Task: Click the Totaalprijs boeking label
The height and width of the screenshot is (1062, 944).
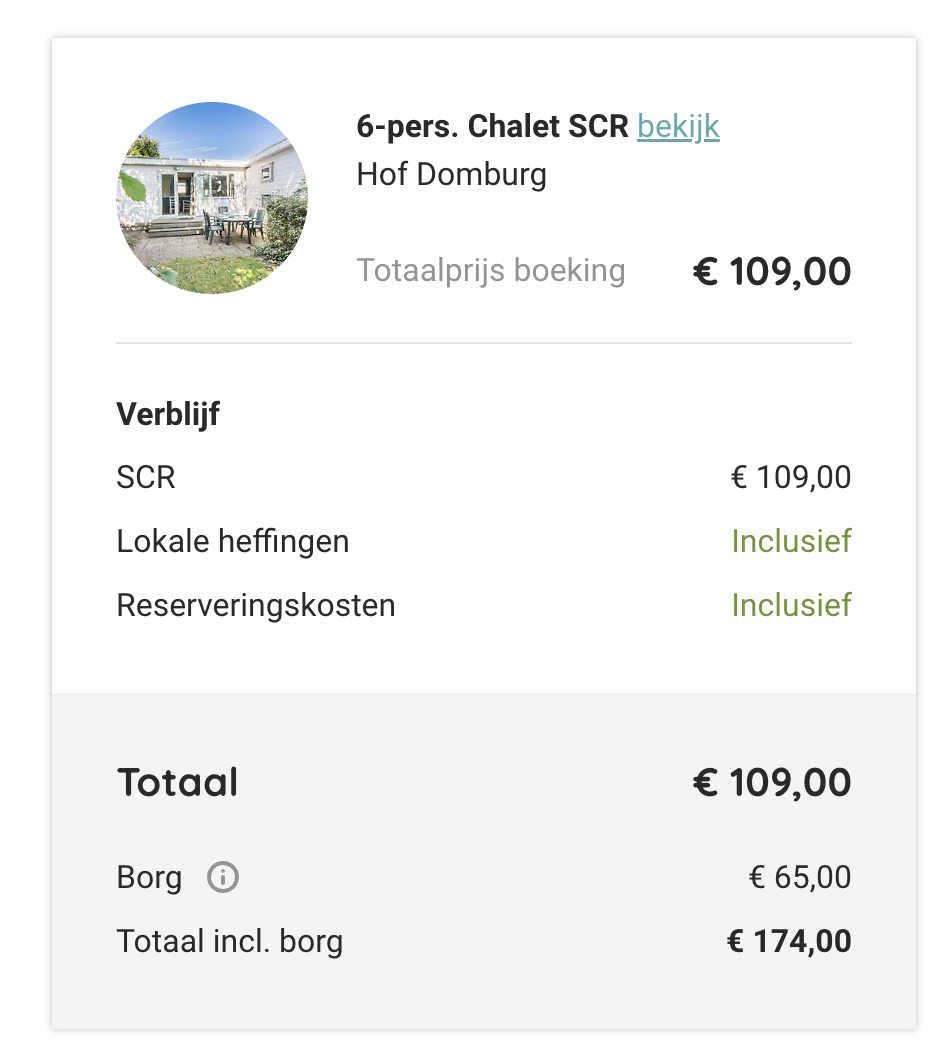Action: pyautogui.click(x=491, y=271)
